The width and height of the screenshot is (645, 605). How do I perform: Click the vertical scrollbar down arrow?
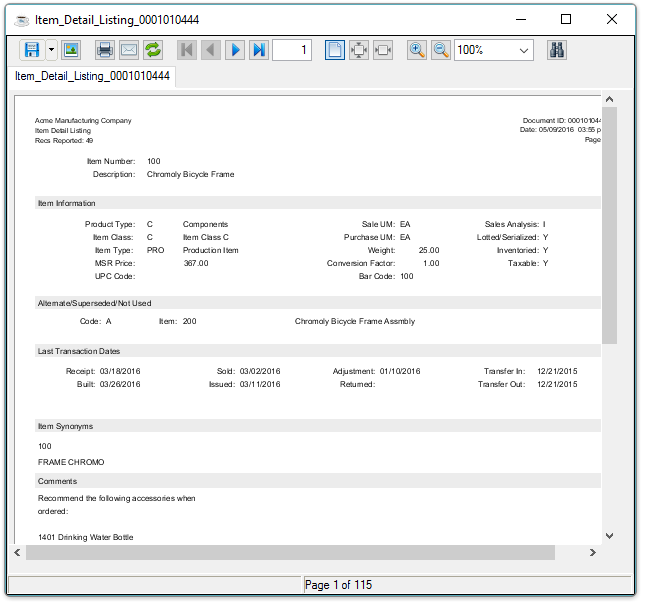coord(609,536)
